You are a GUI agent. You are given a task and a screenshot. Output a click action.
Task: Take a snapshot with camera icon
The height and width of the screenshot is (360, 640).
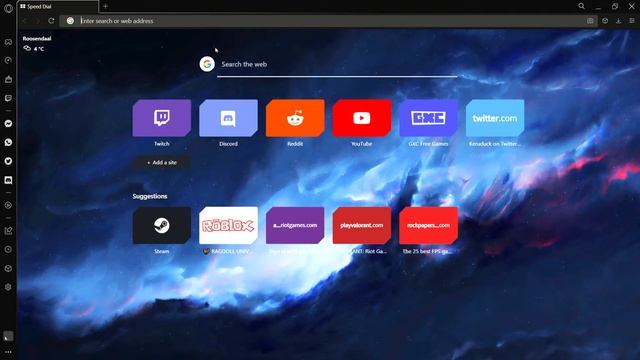point(590,21)
